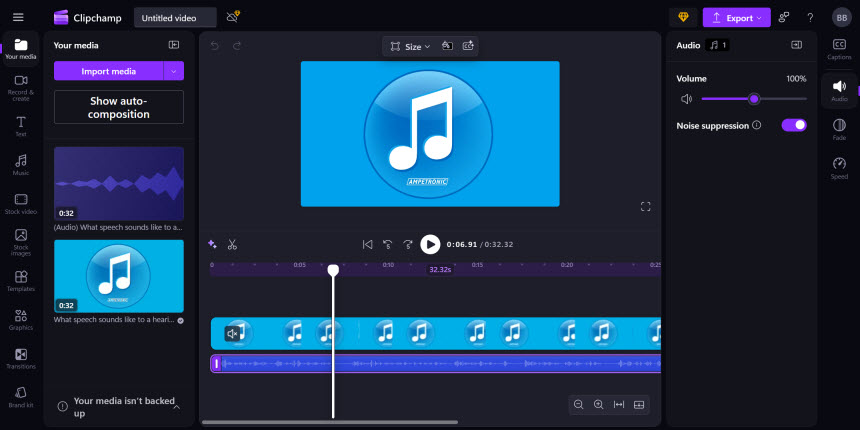Unmute the video clip track

(x=232, y=333)
